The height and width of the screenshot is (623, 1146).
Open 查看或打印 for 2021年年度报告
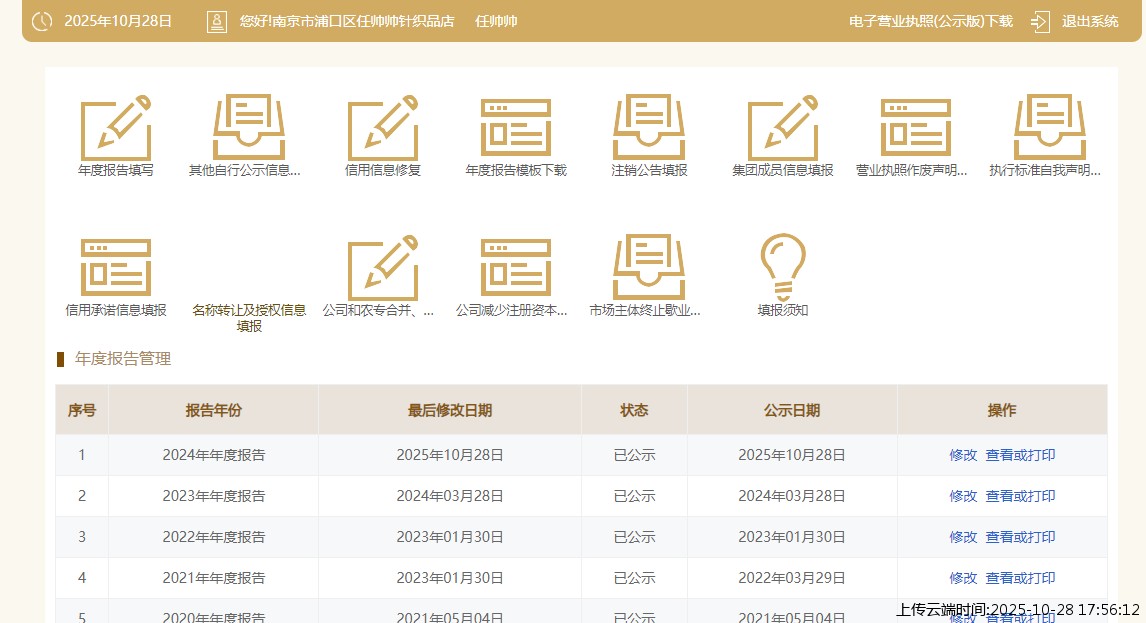click(1020, 578)
